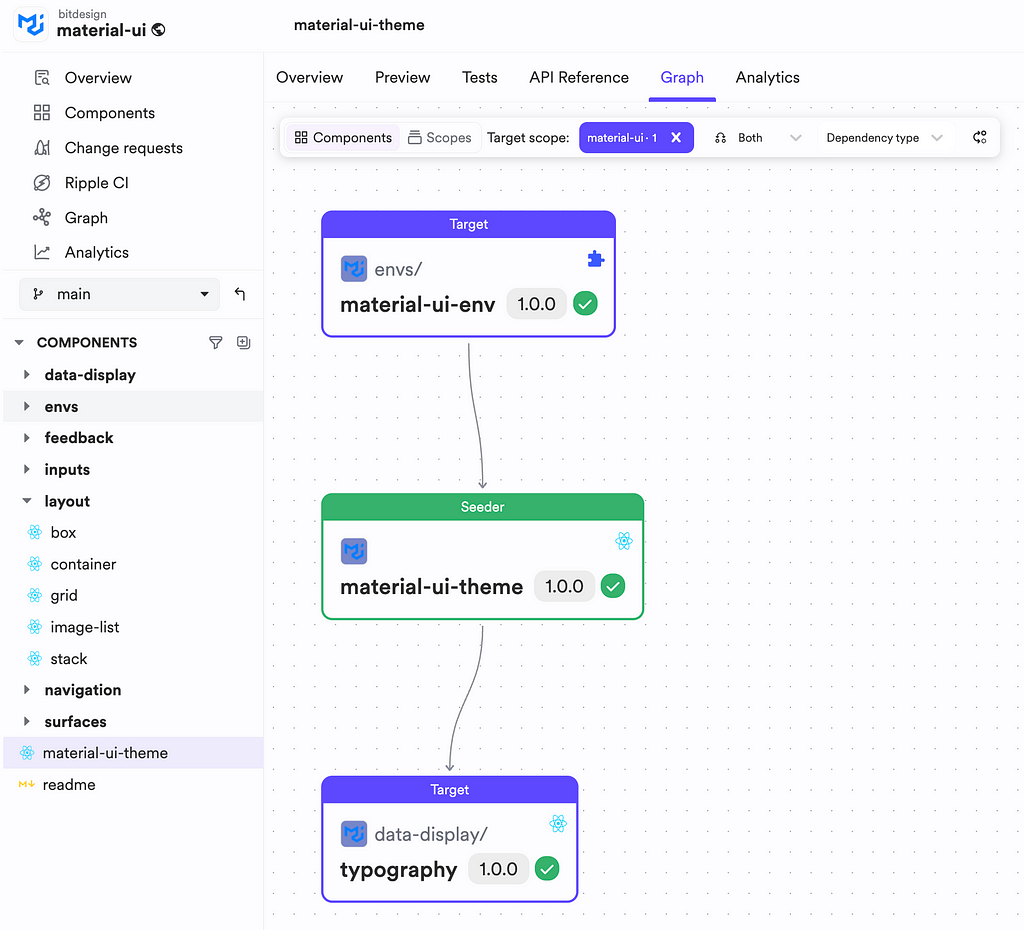Open Analytics in the left sidebar

click(96, 253)
